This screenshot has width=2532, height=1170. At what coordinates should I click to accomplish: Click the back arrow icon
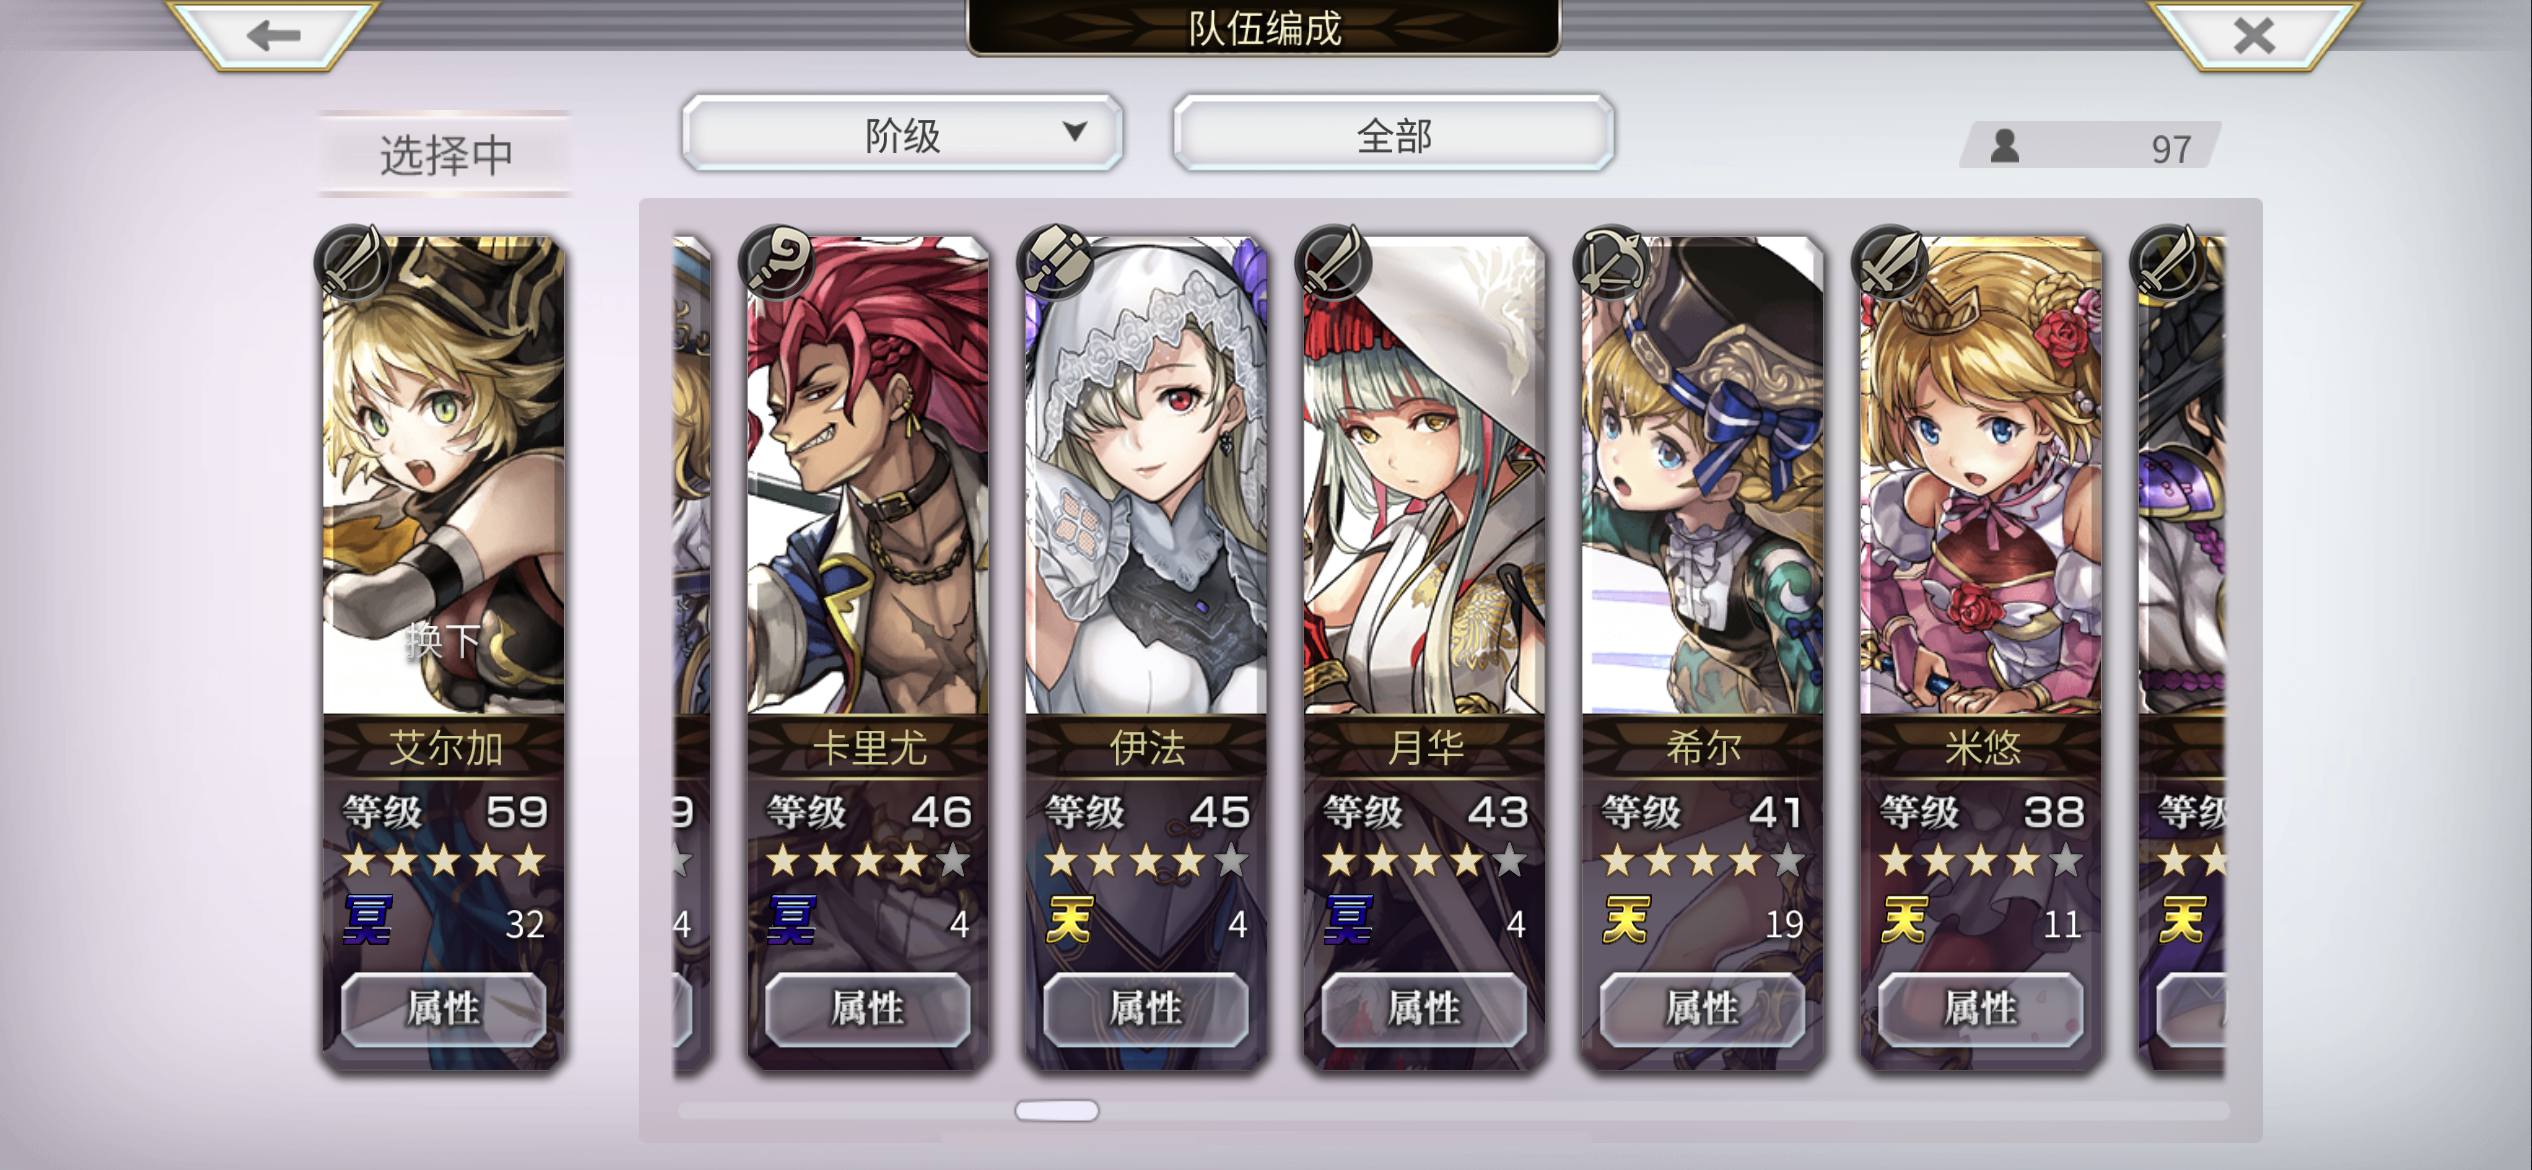(273, 35)
